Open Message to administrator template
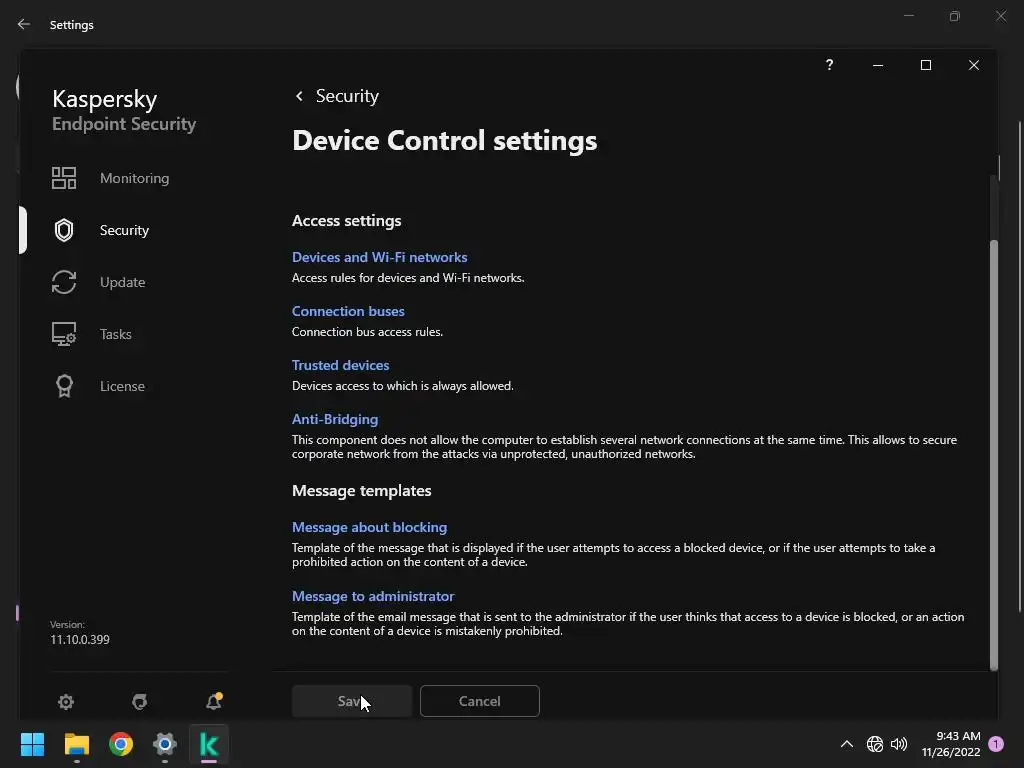Screen dimensions: 1024x768 click(373, 596)
